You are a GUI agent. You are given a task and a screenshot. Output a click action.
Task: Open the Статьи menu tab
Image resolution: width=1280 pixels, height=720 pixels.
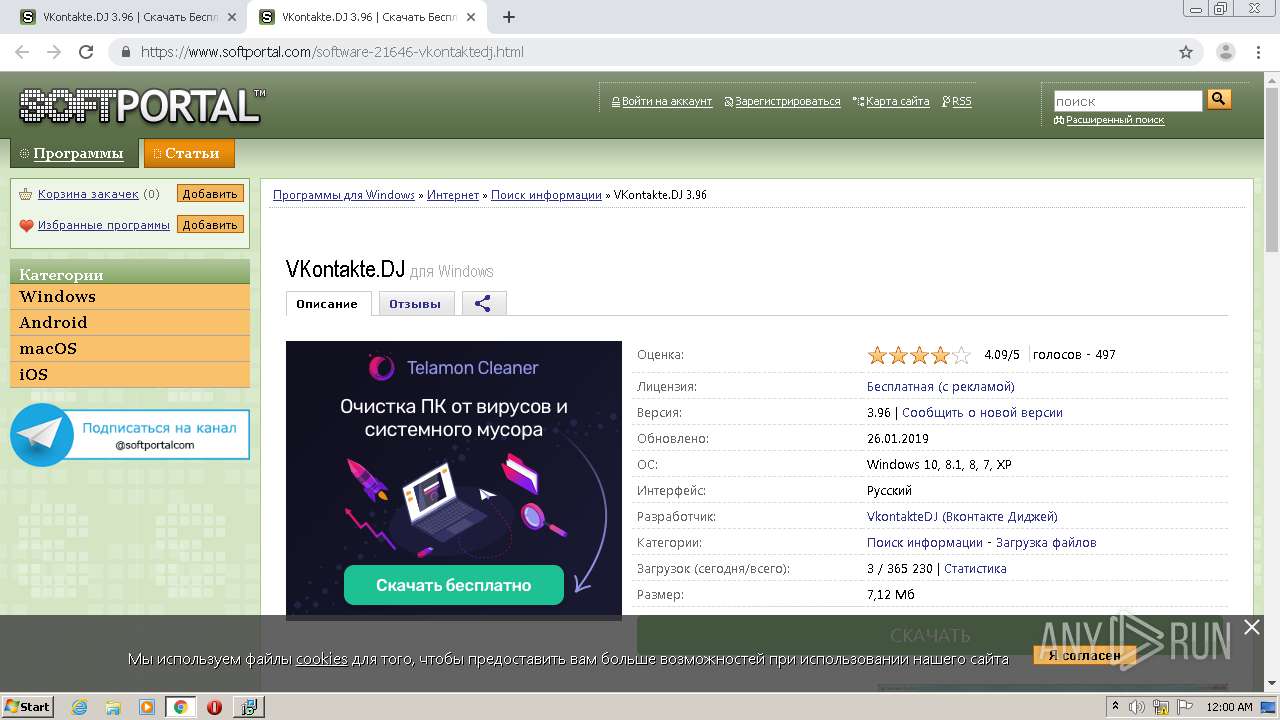[x=189, y=153]
